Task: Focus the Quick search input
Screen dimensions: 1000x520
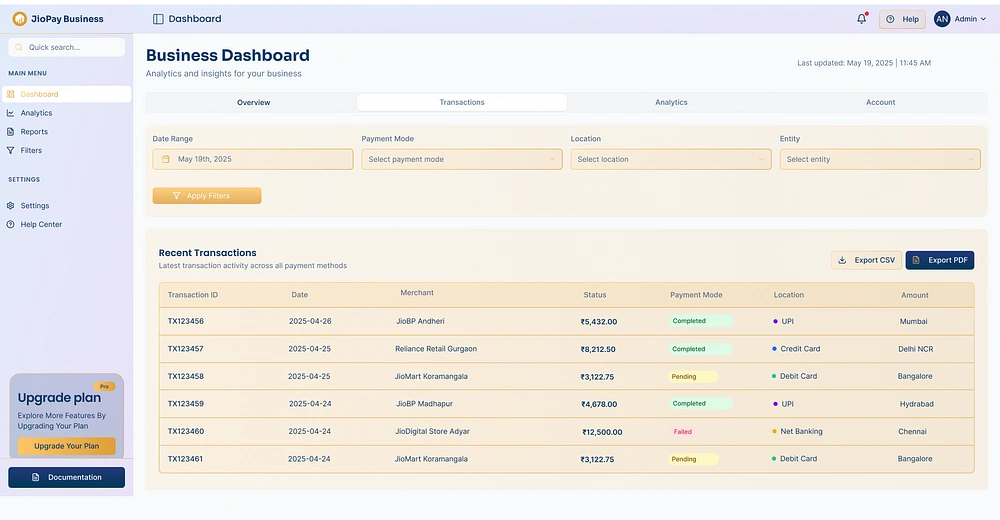Action: coord(66,47)
